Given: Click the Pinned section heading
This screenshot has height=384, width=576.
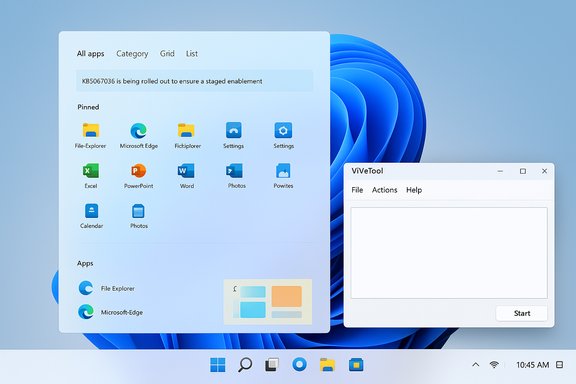Looking at the screenshot, I should tap(88, 107).
